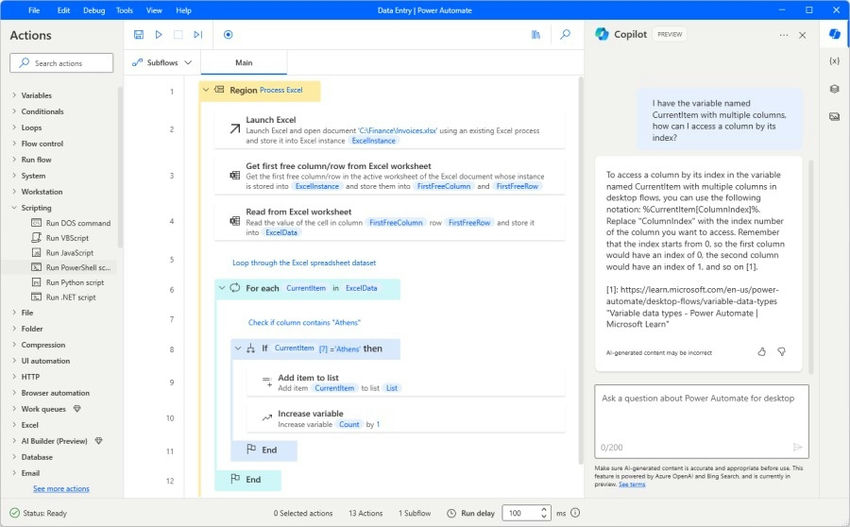
Task: Click the Read from Excel worksheet action icon
Action: pyautogui.click(x=235, y=221)
